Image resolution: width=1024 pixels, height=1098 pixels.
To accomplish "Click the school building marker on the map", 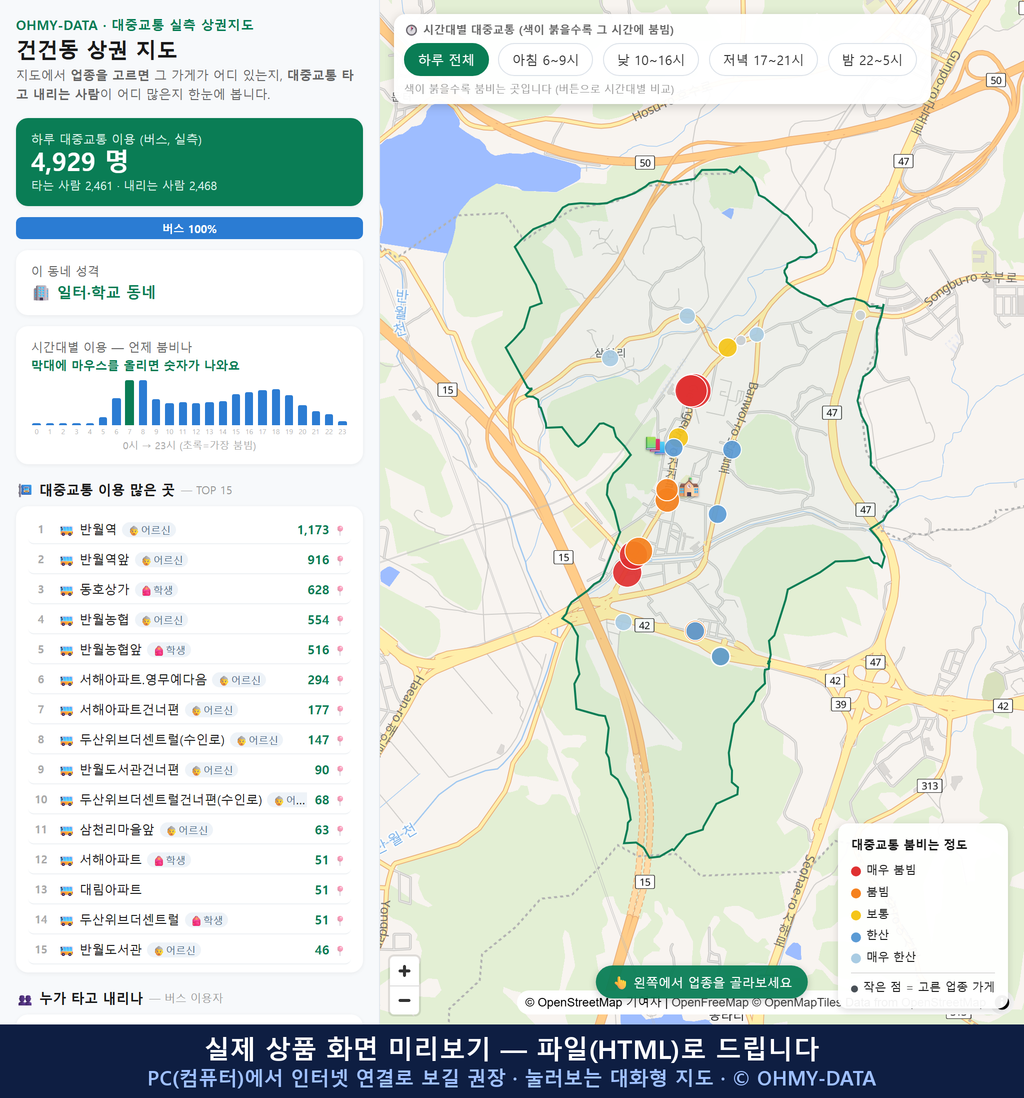I will point(689,487).
